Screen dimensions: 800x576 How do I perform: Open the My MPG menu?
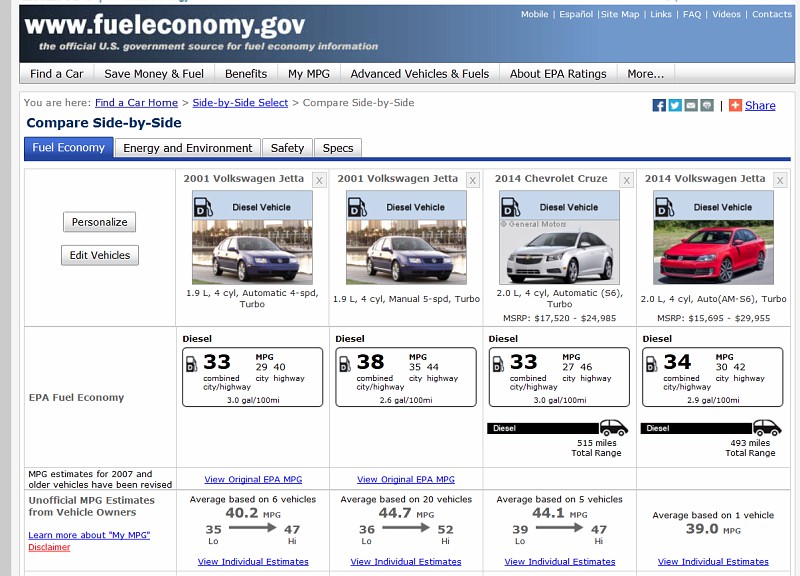tap(309, 73)
